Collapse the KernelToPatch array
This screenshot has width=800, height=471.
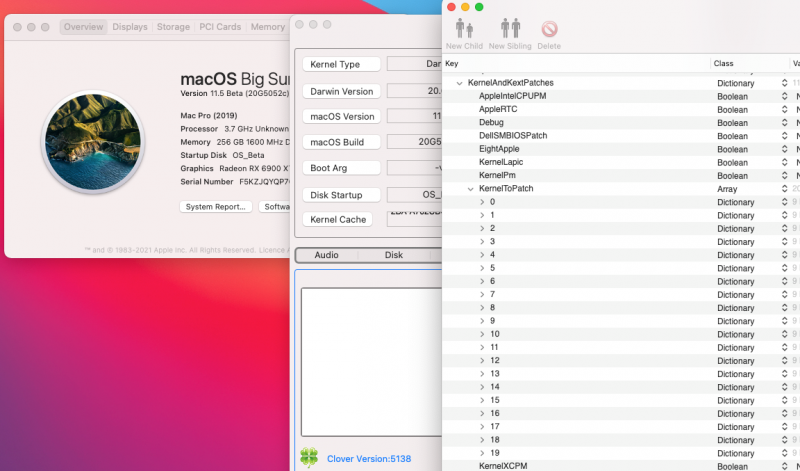[x=470, y=189]
